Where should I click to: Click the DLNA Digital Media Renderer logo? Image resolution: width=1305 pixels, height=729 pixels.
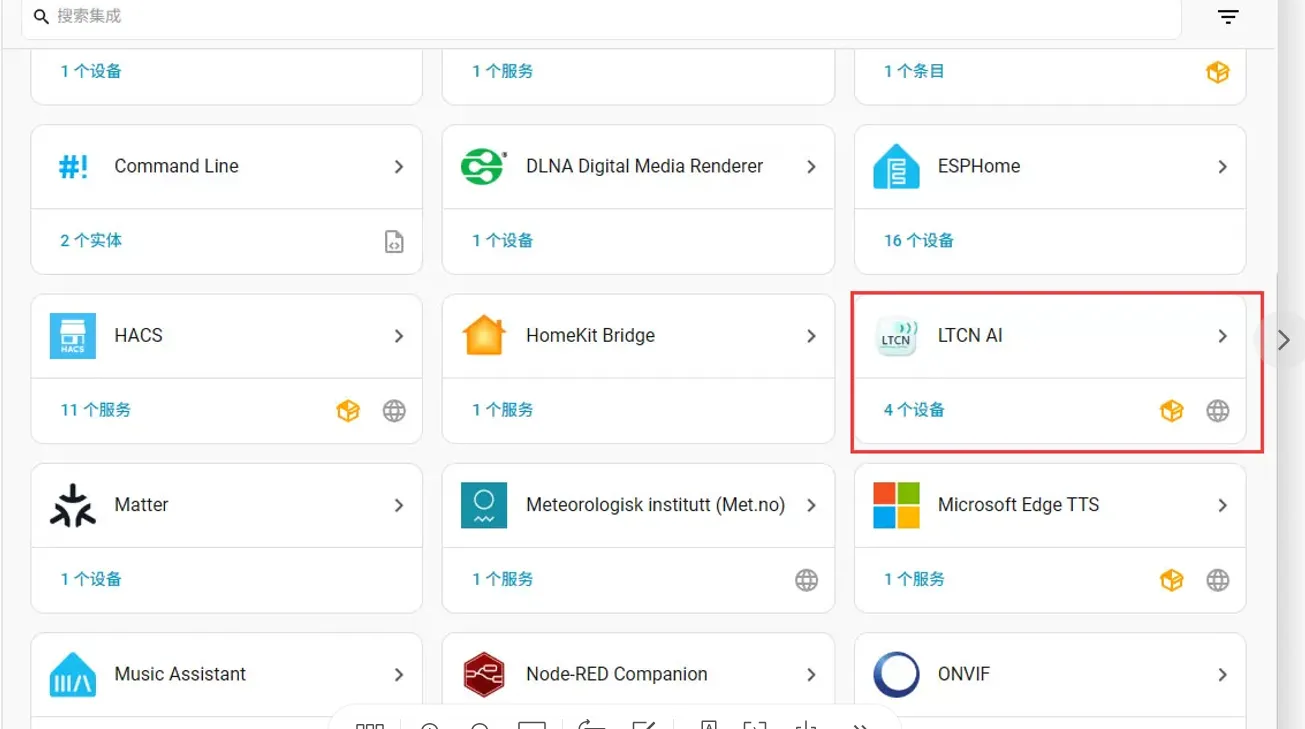click(484, 166)
